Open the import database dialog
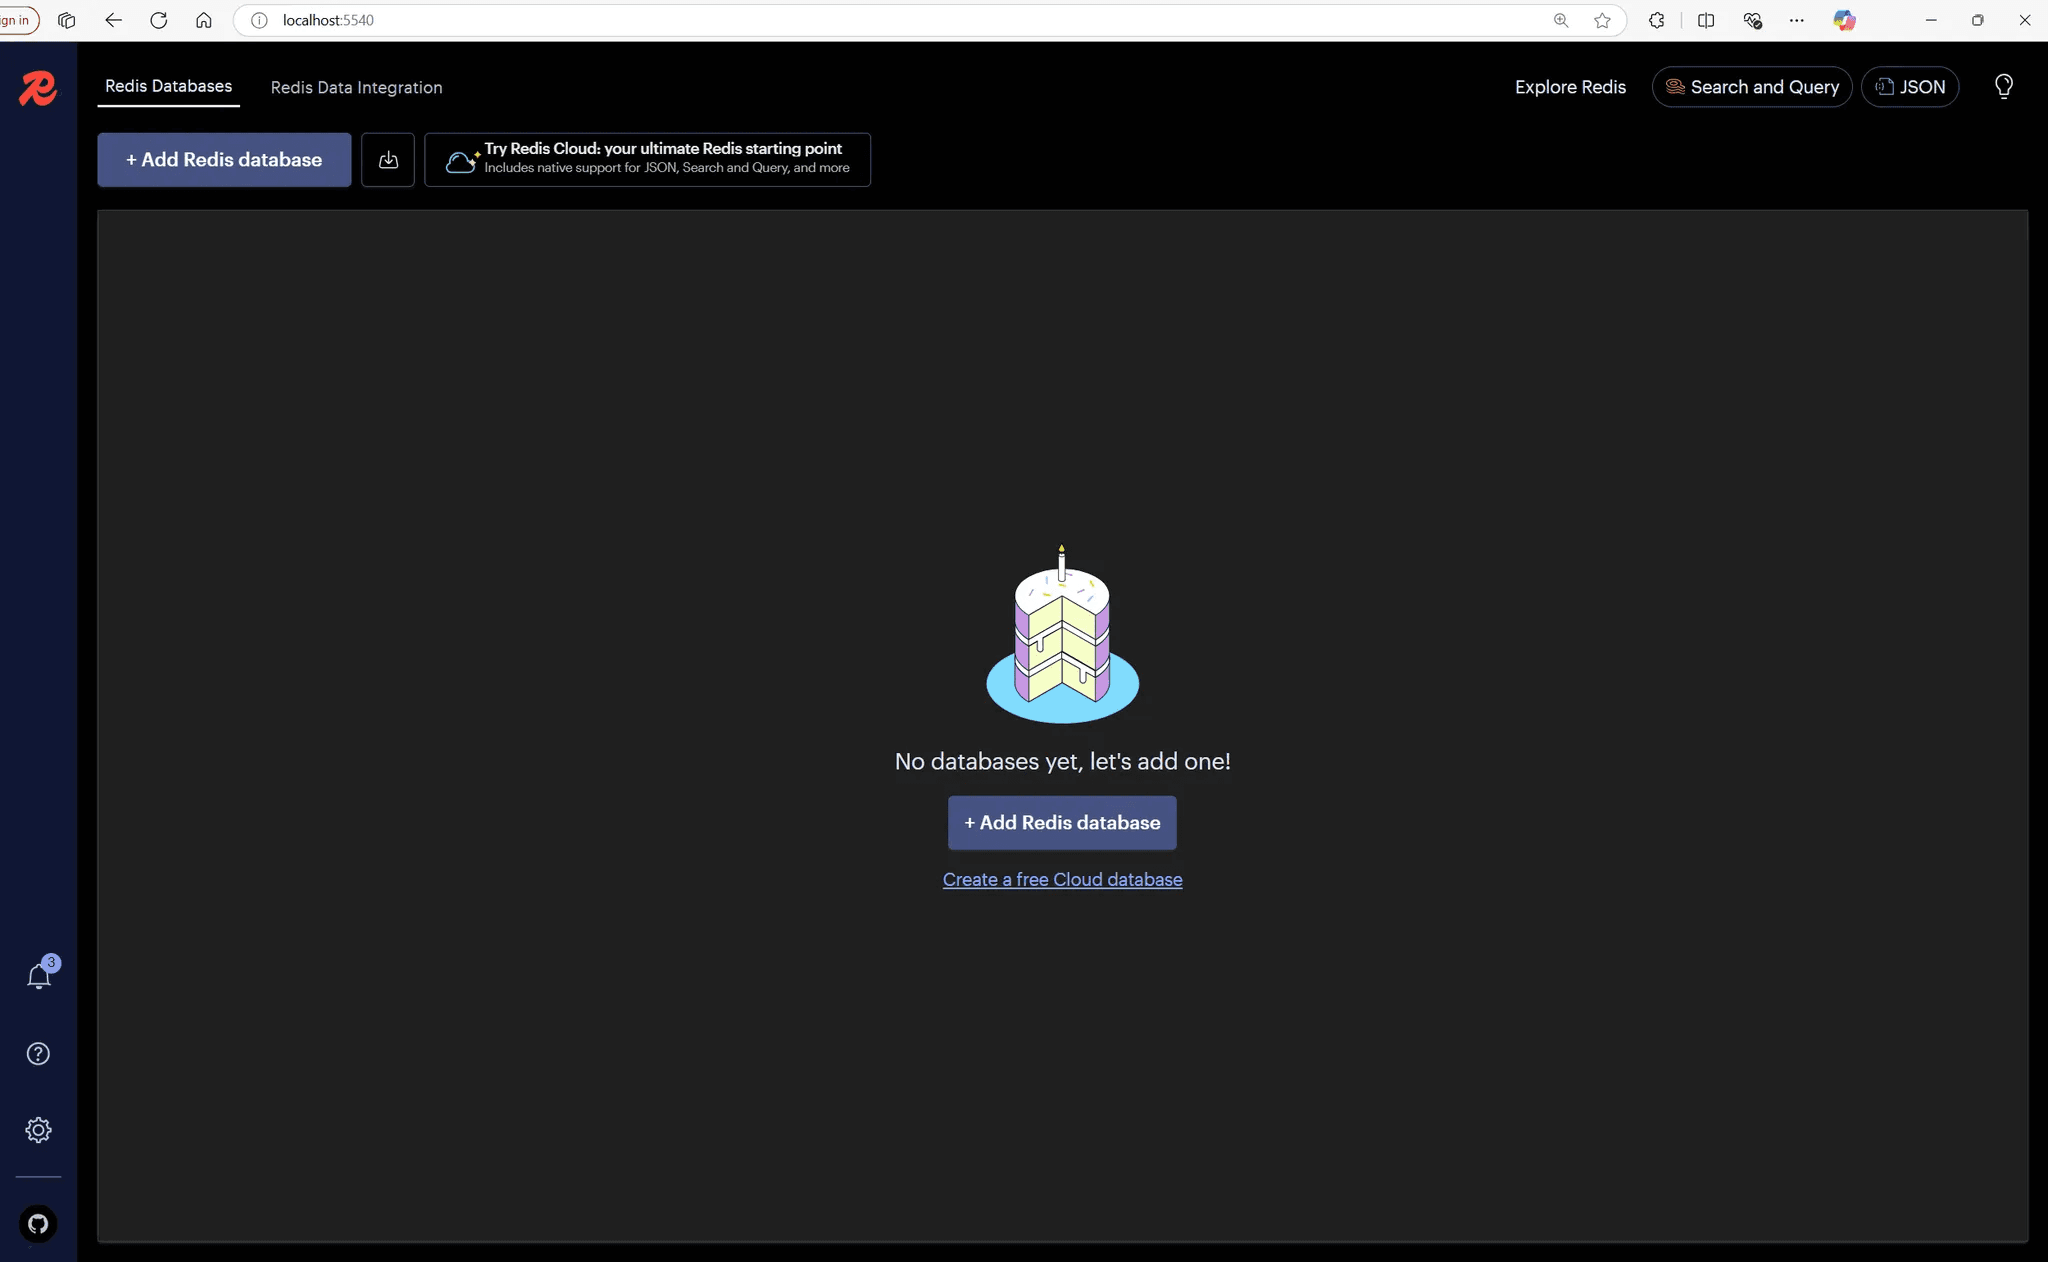This screenshot has height=1262, width=2048. click(387, 159)
